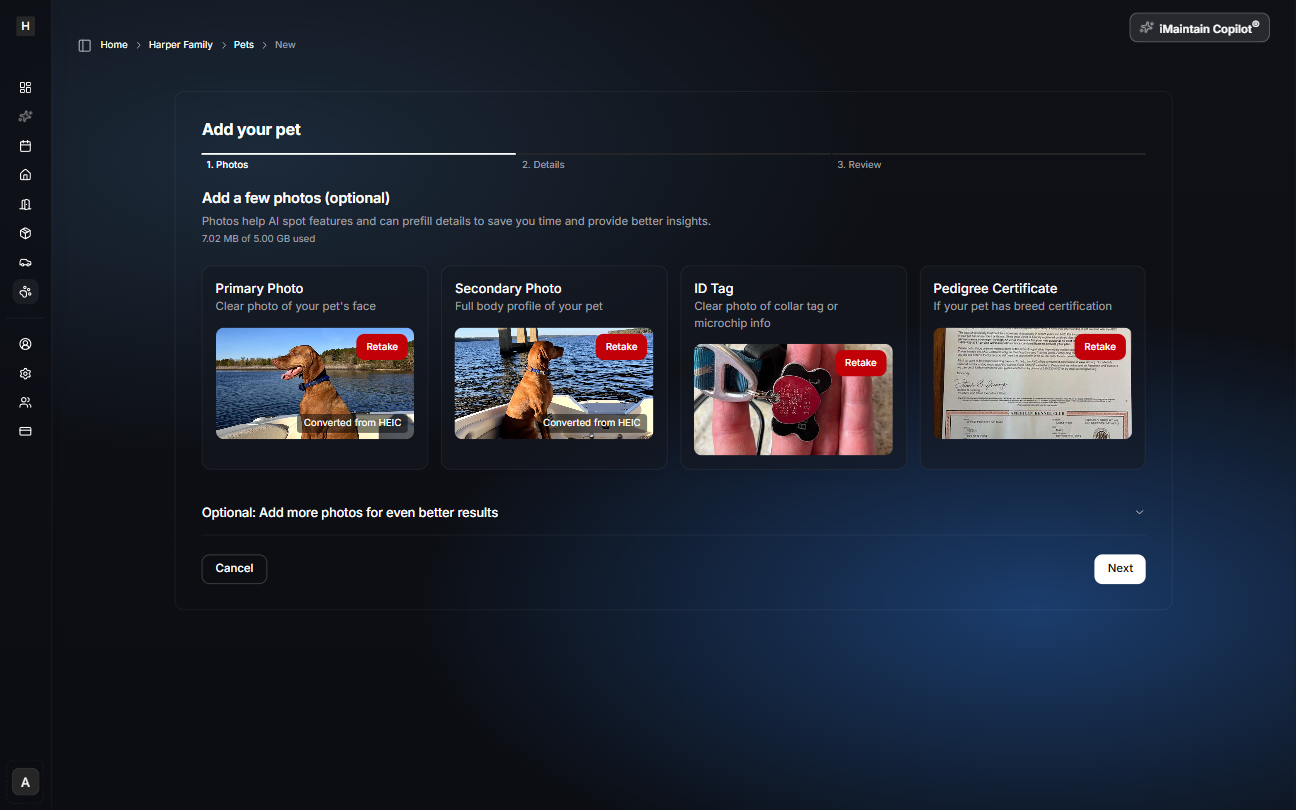1296x810 pixels.
Task: Open the dashboard grid icon
Action: 25,87
